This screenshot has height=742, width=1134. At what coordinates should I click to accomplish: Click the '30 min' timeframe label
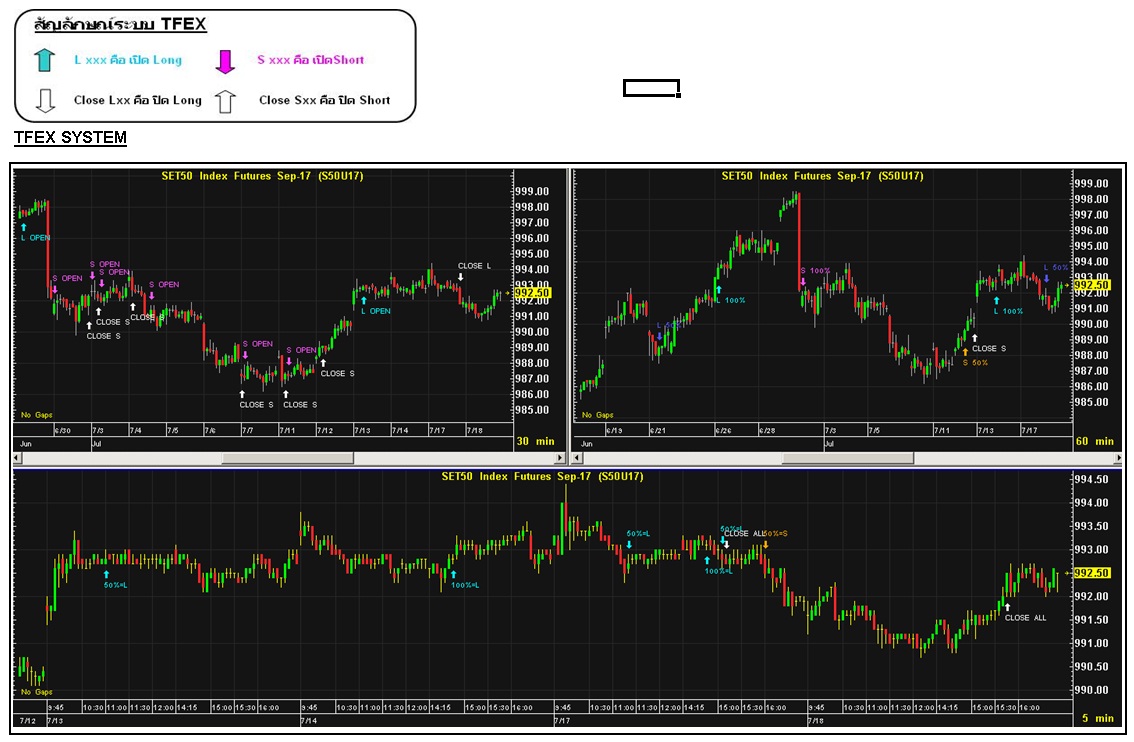535,441
